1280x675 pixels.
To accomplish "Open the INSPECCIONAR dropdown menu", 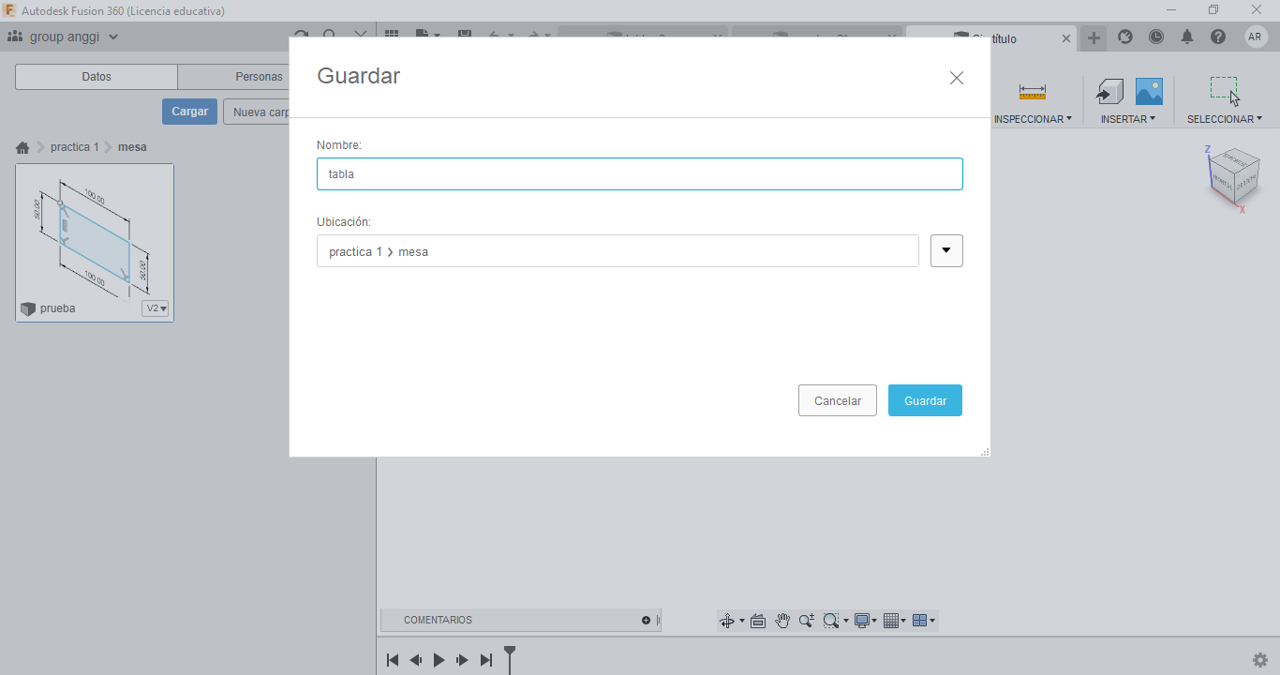I will [1033, 119].
